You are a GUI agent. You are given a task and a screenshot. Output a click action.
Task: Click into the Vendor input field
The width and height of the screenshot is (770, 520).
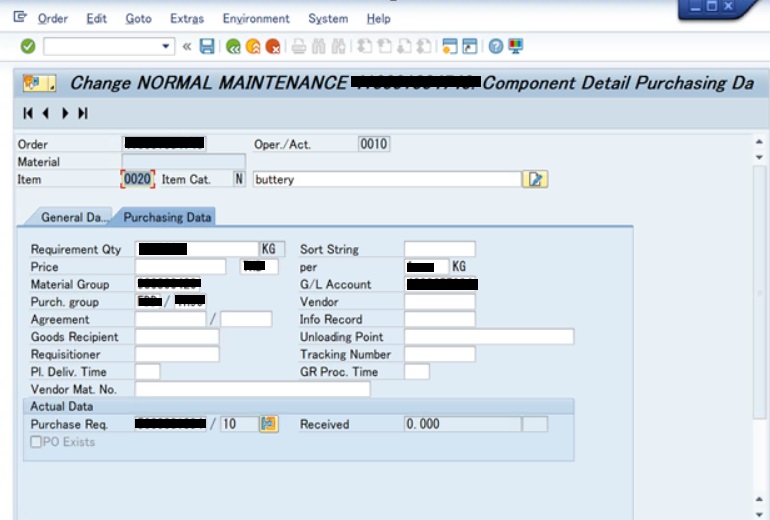[x=439, y=302]
